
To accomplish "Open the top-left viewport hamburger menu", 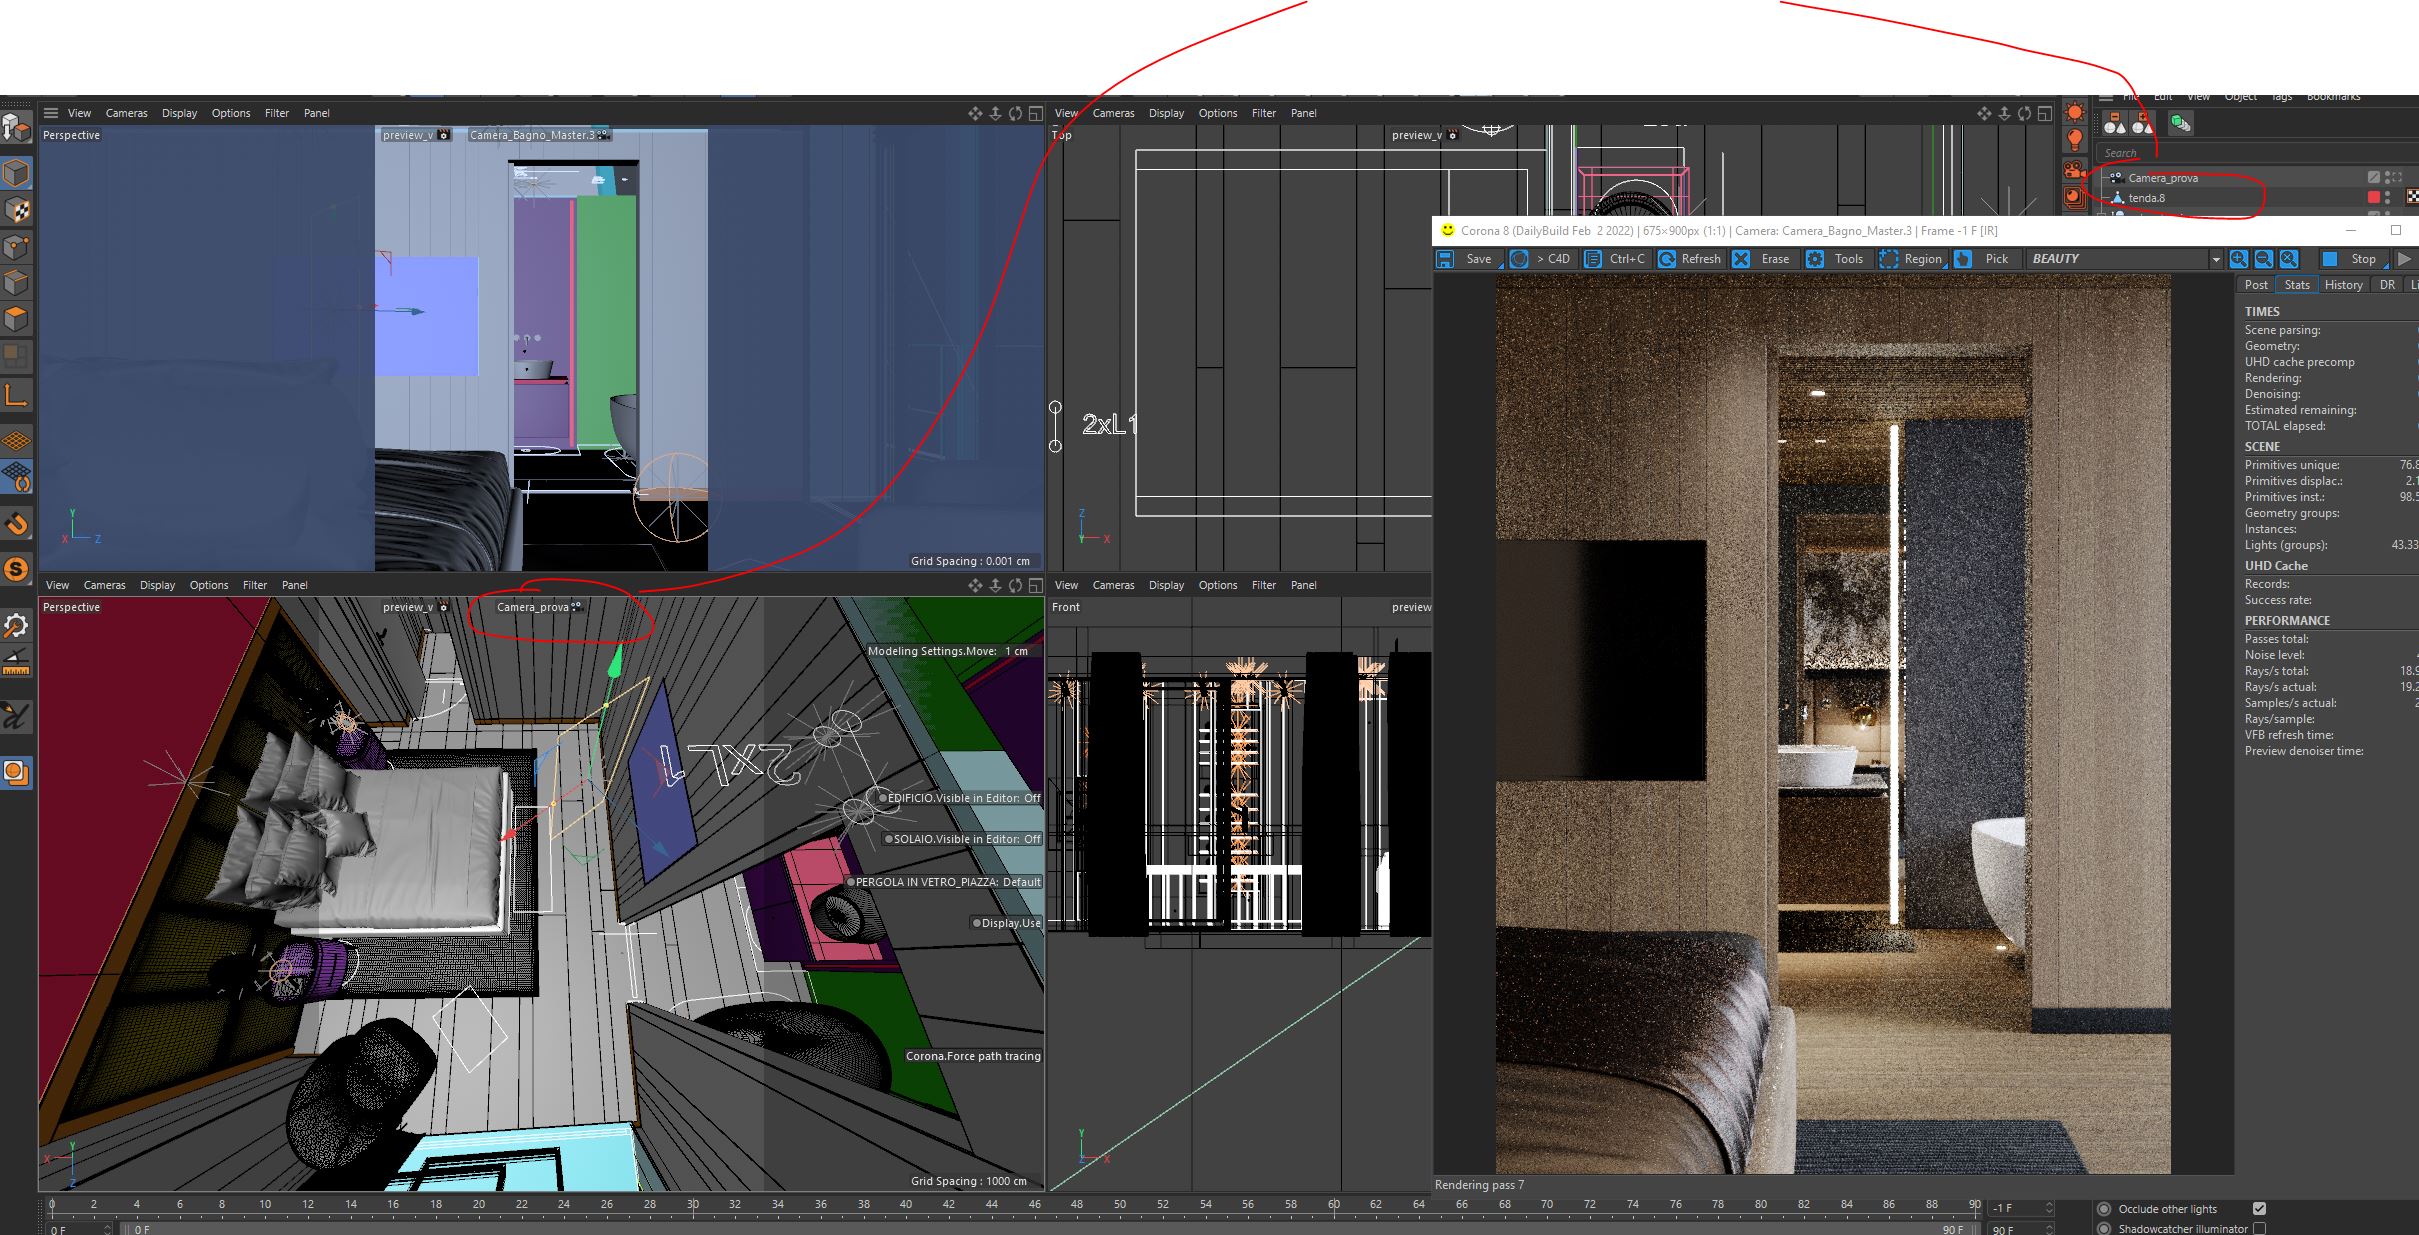I will point(51,113).
